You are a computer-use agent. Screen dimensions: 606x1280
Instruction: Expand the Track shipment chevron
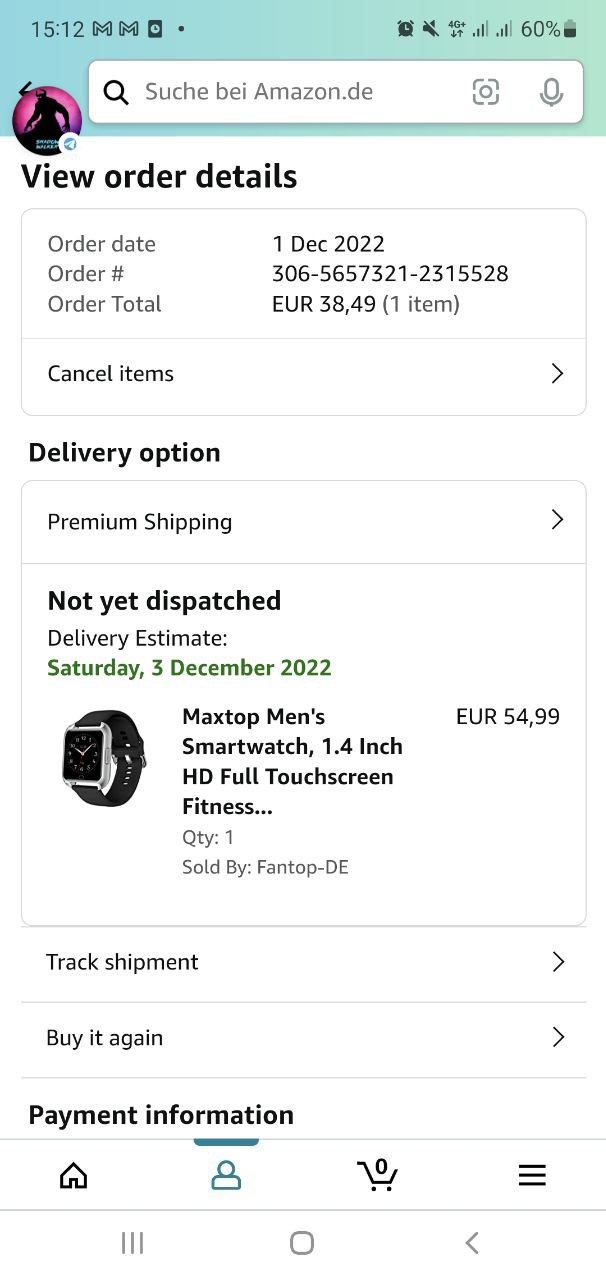[x=557, y=962]
